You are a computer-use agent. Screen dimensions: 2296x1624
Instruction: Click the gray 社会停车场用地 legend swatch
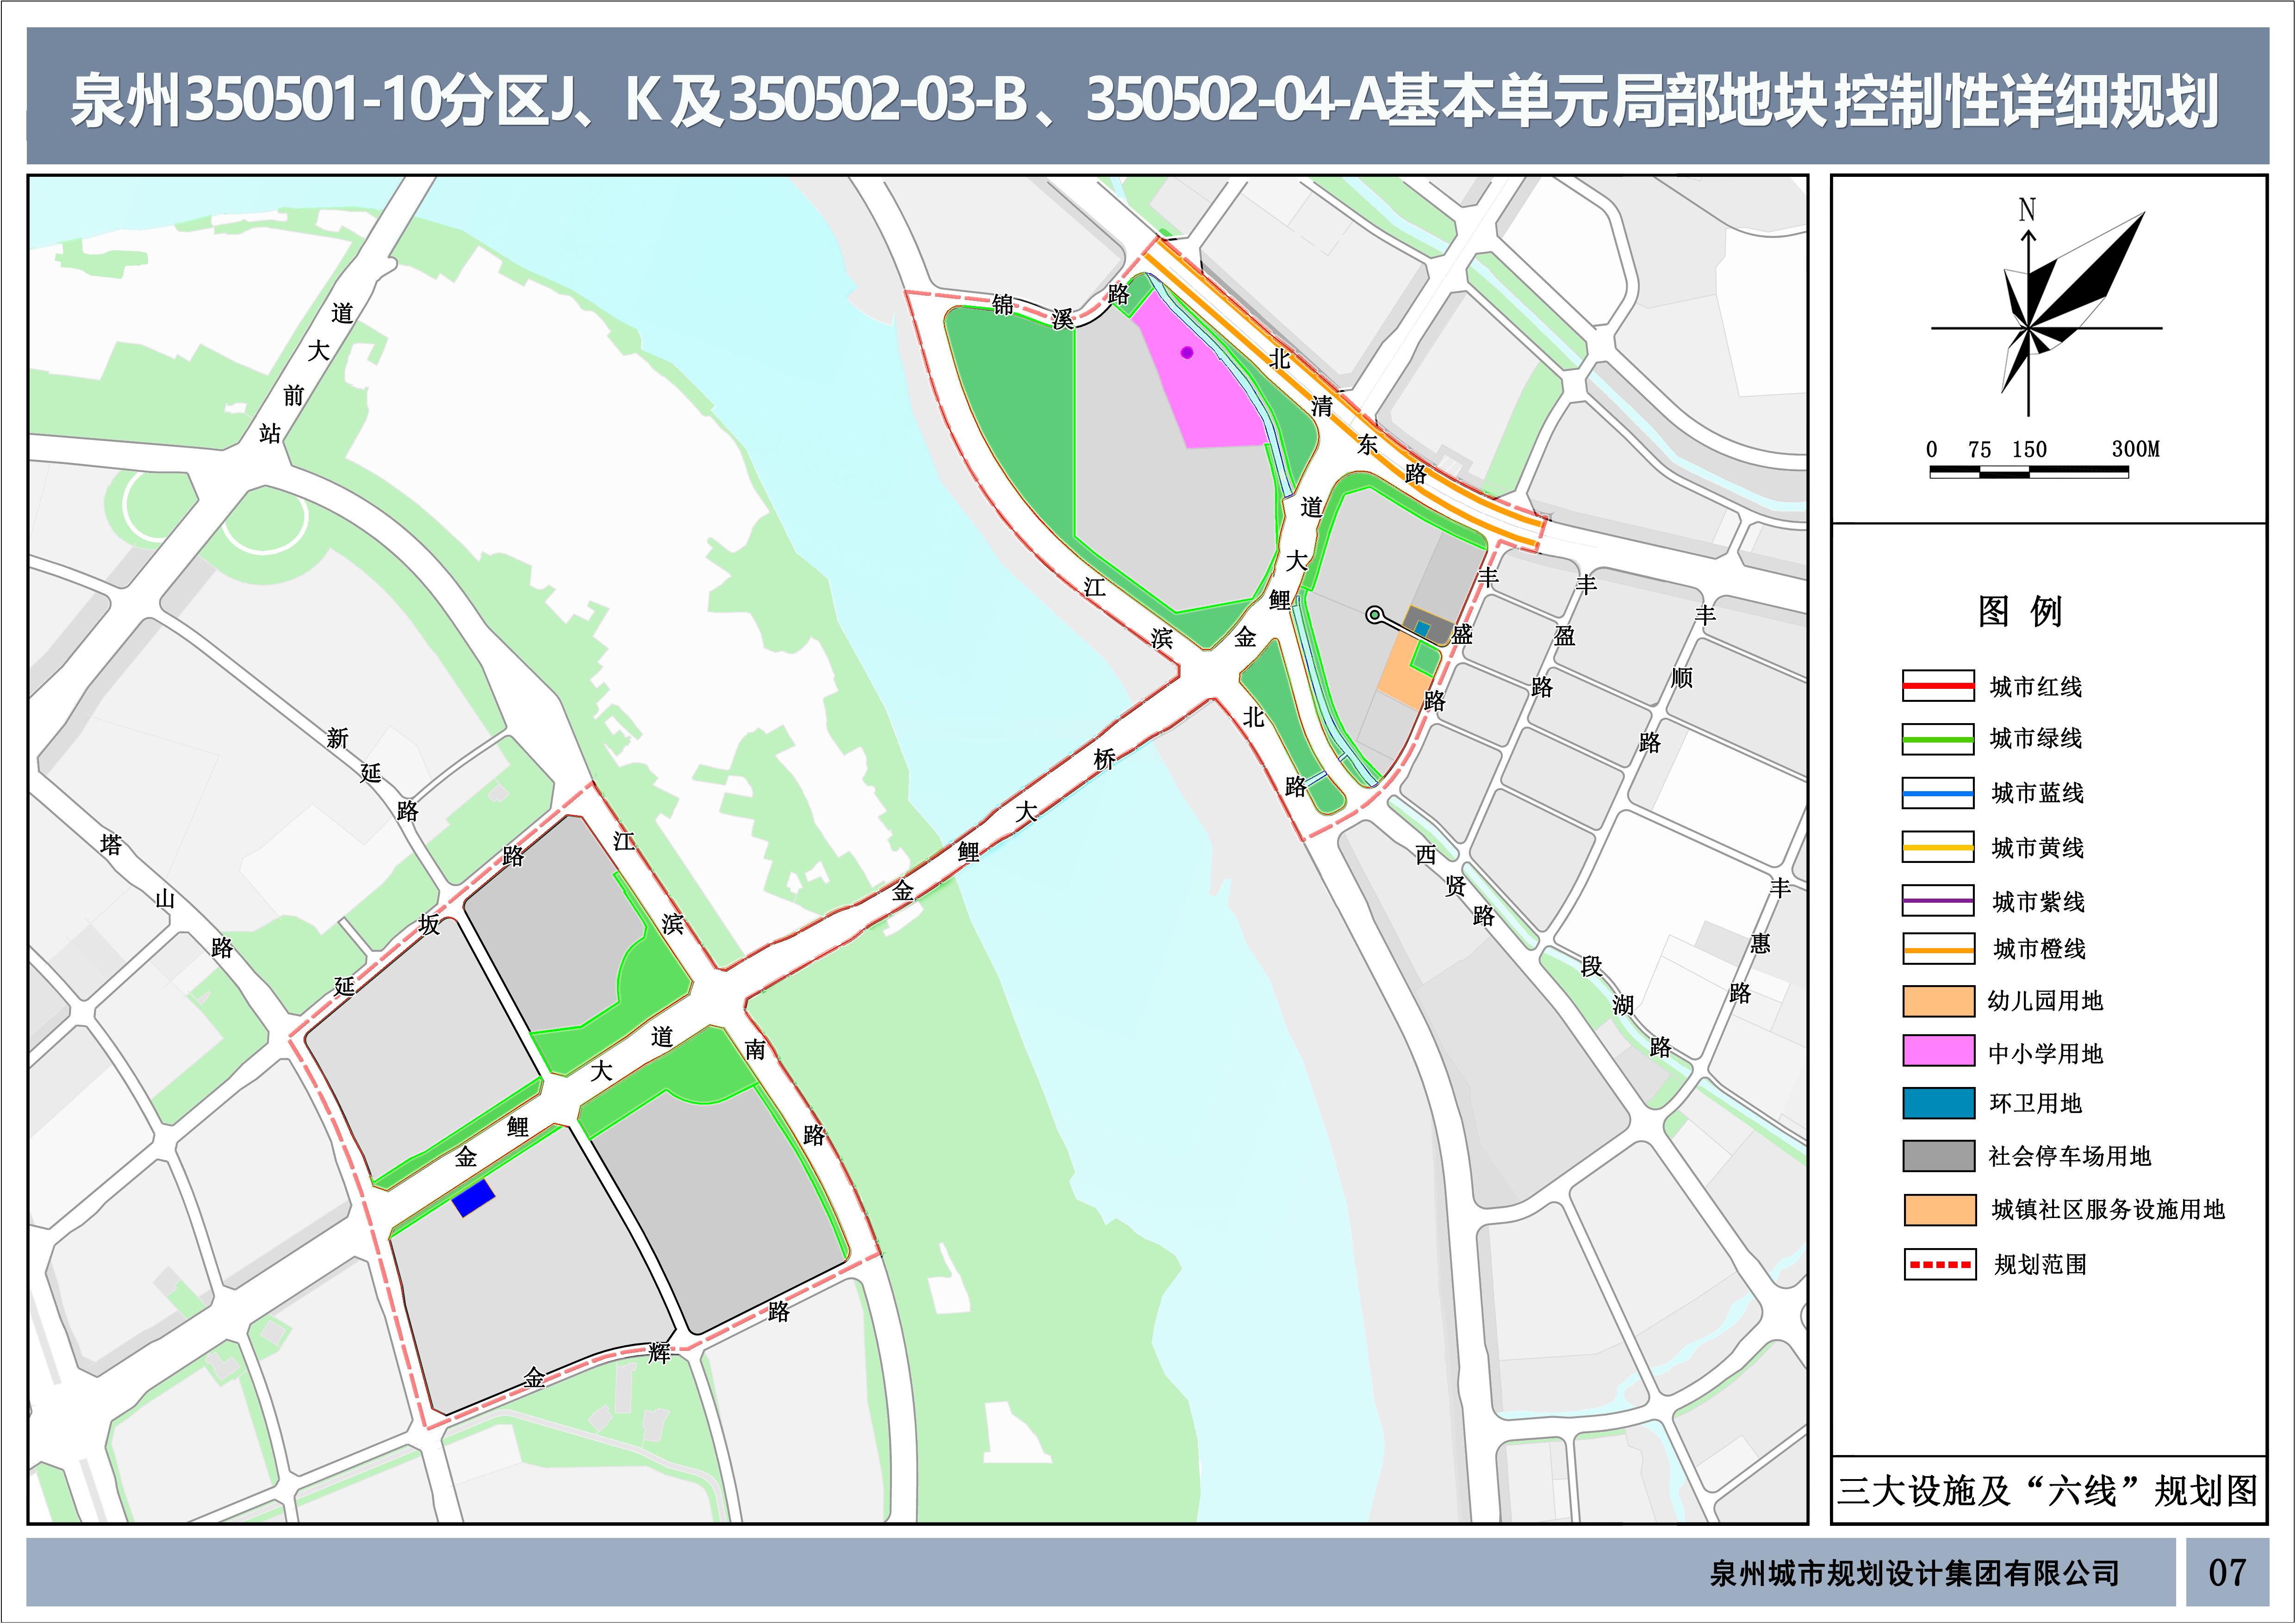pyautogui.click(x=1939, y=1156)
